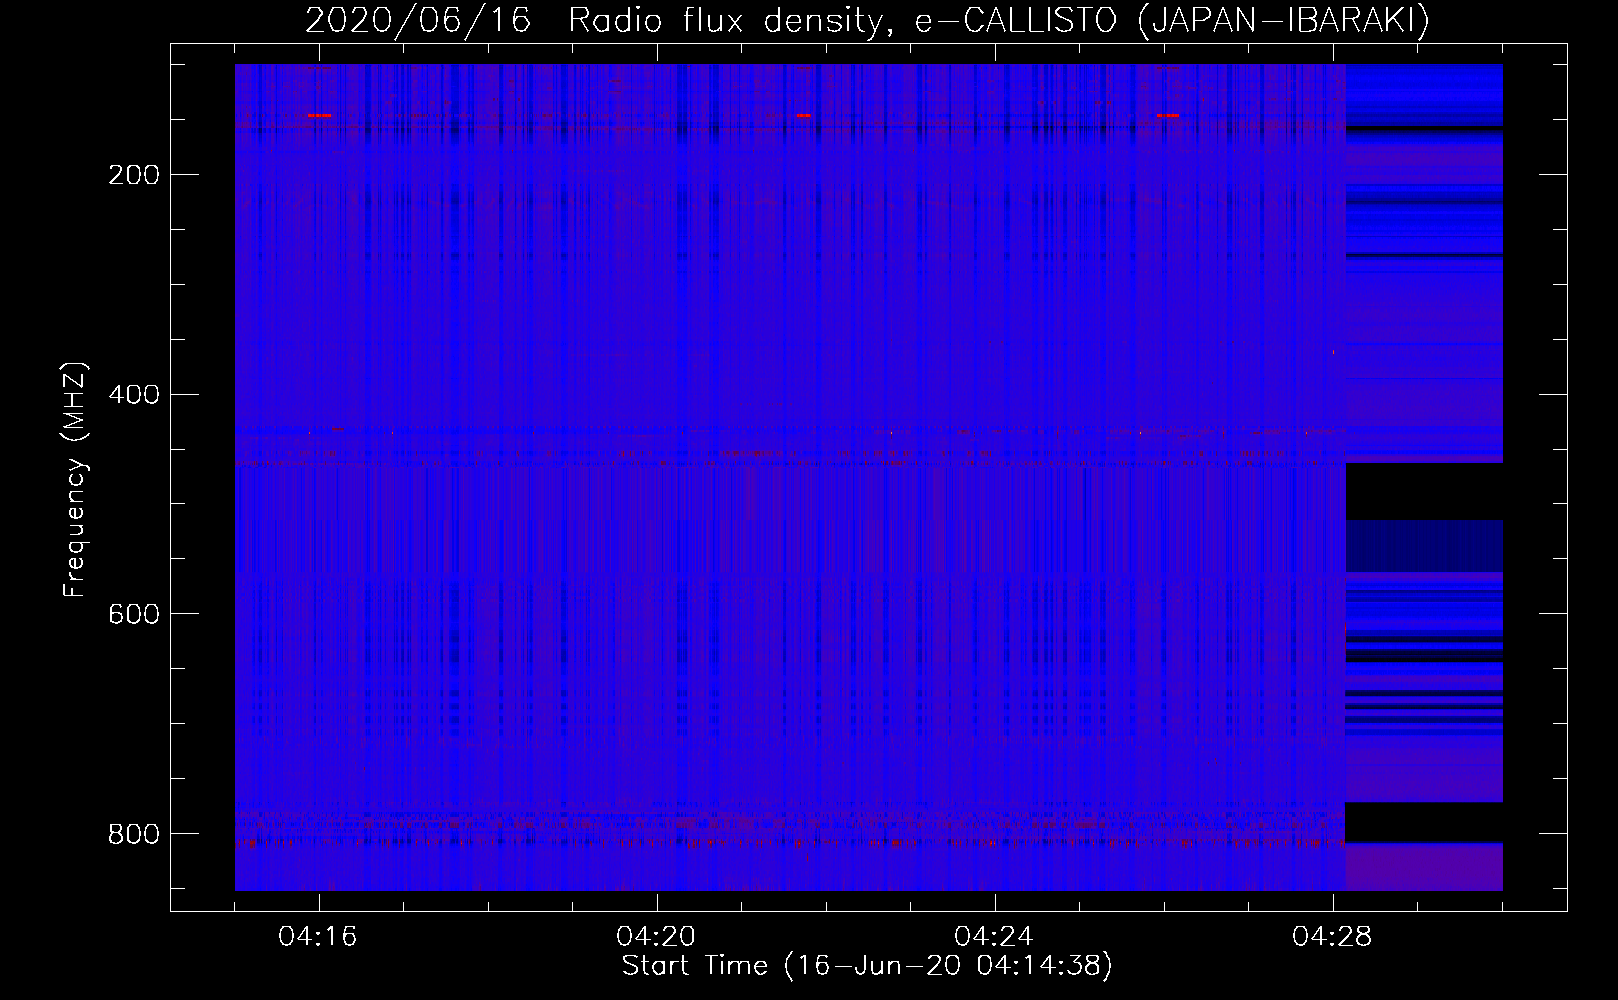Click the '04:28' time tick label

pos(1332,937)
